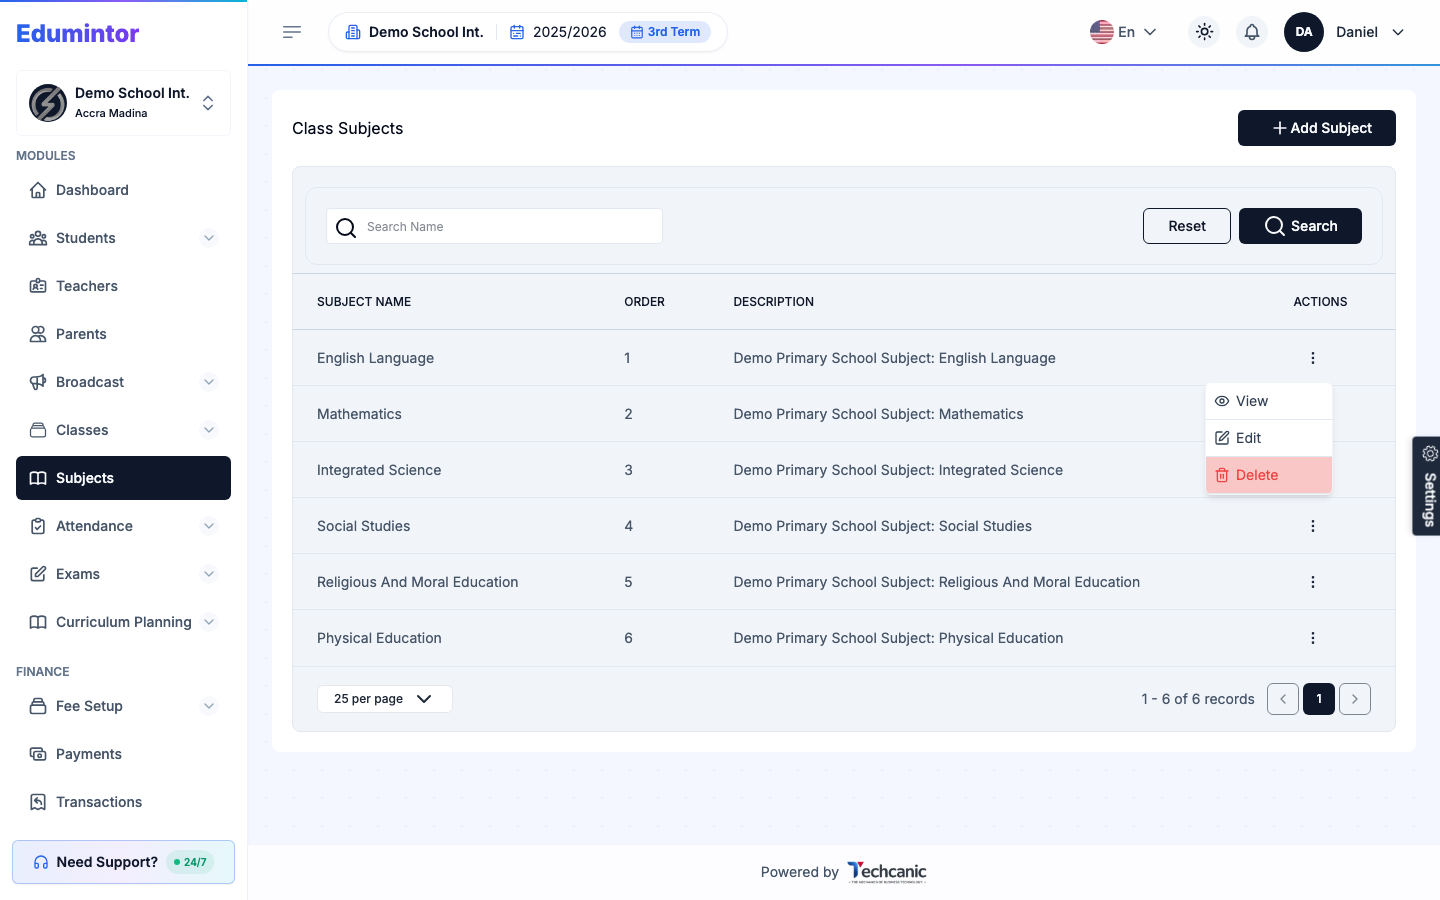Open the Teachers module
The image size is (1440, 900).
point(123,286)
